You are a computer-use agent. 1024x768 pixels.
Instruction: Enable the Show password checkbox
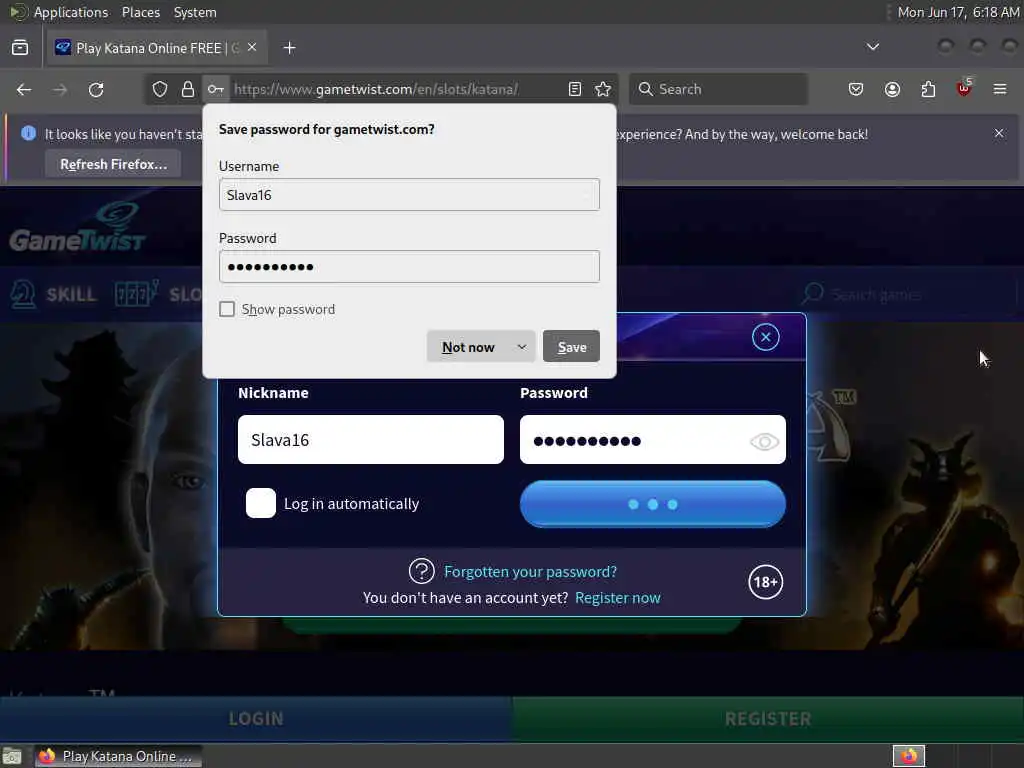[x=227, y=309]
